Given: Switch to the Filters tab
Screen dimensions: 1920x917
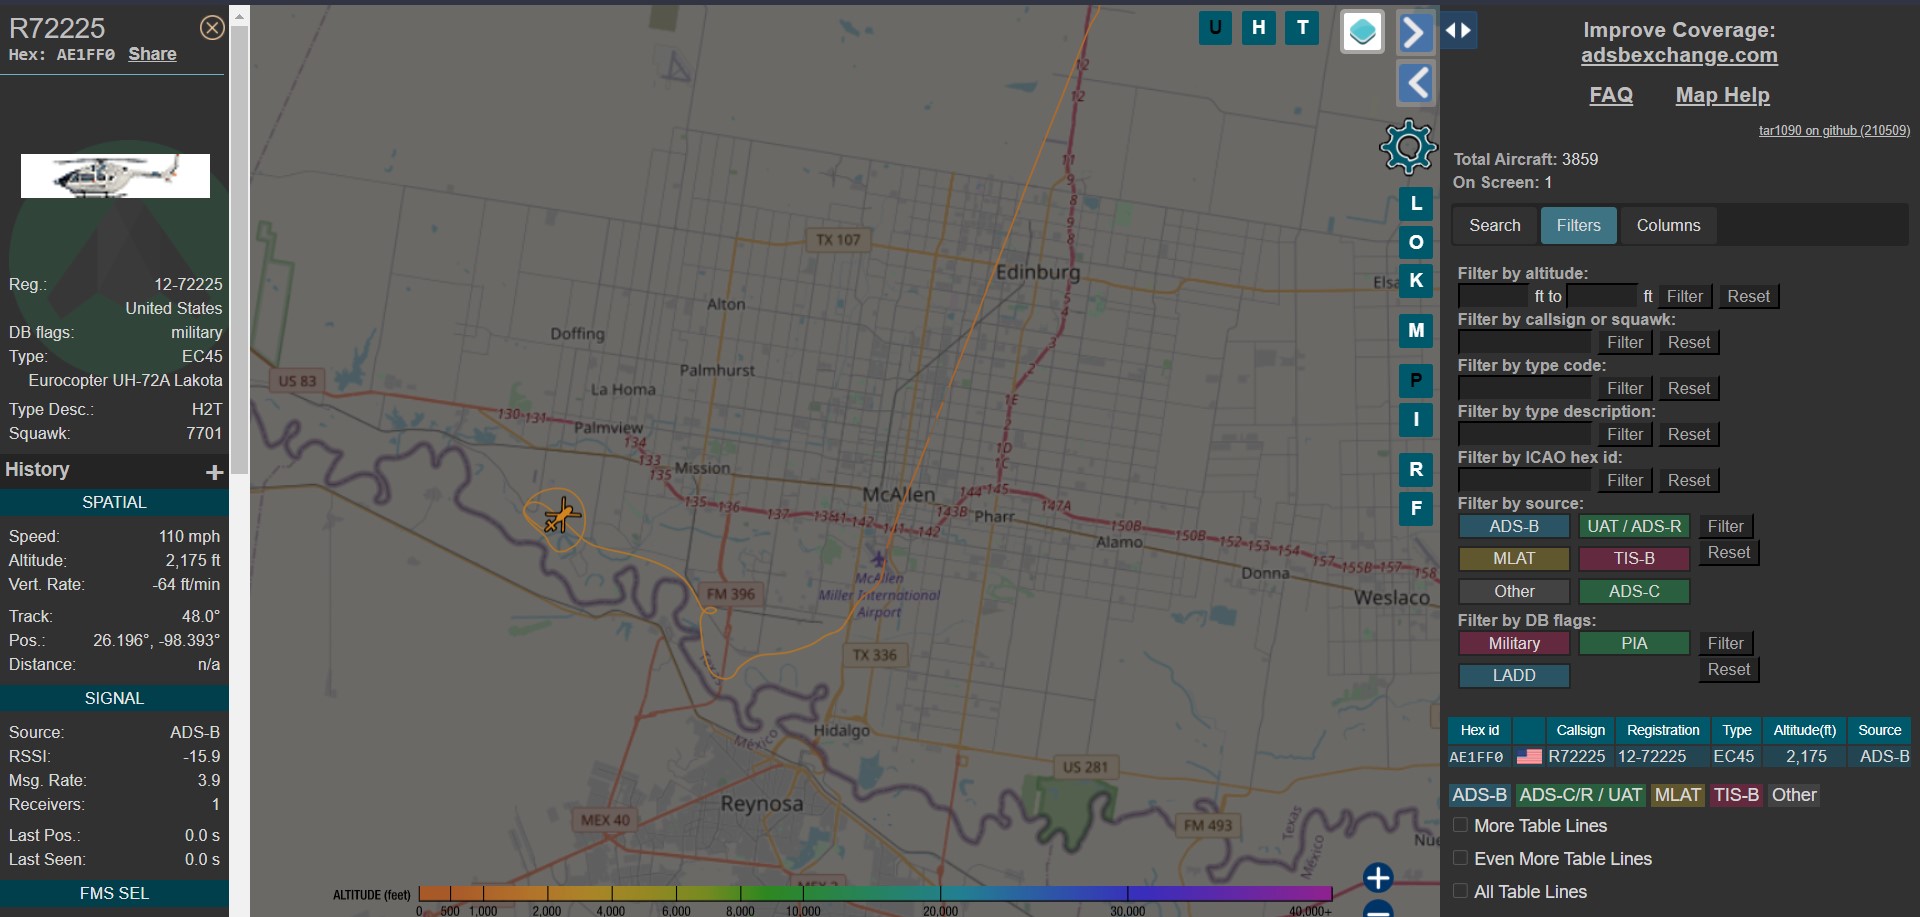Looking at the screenshot, I should click(1578, 226).
